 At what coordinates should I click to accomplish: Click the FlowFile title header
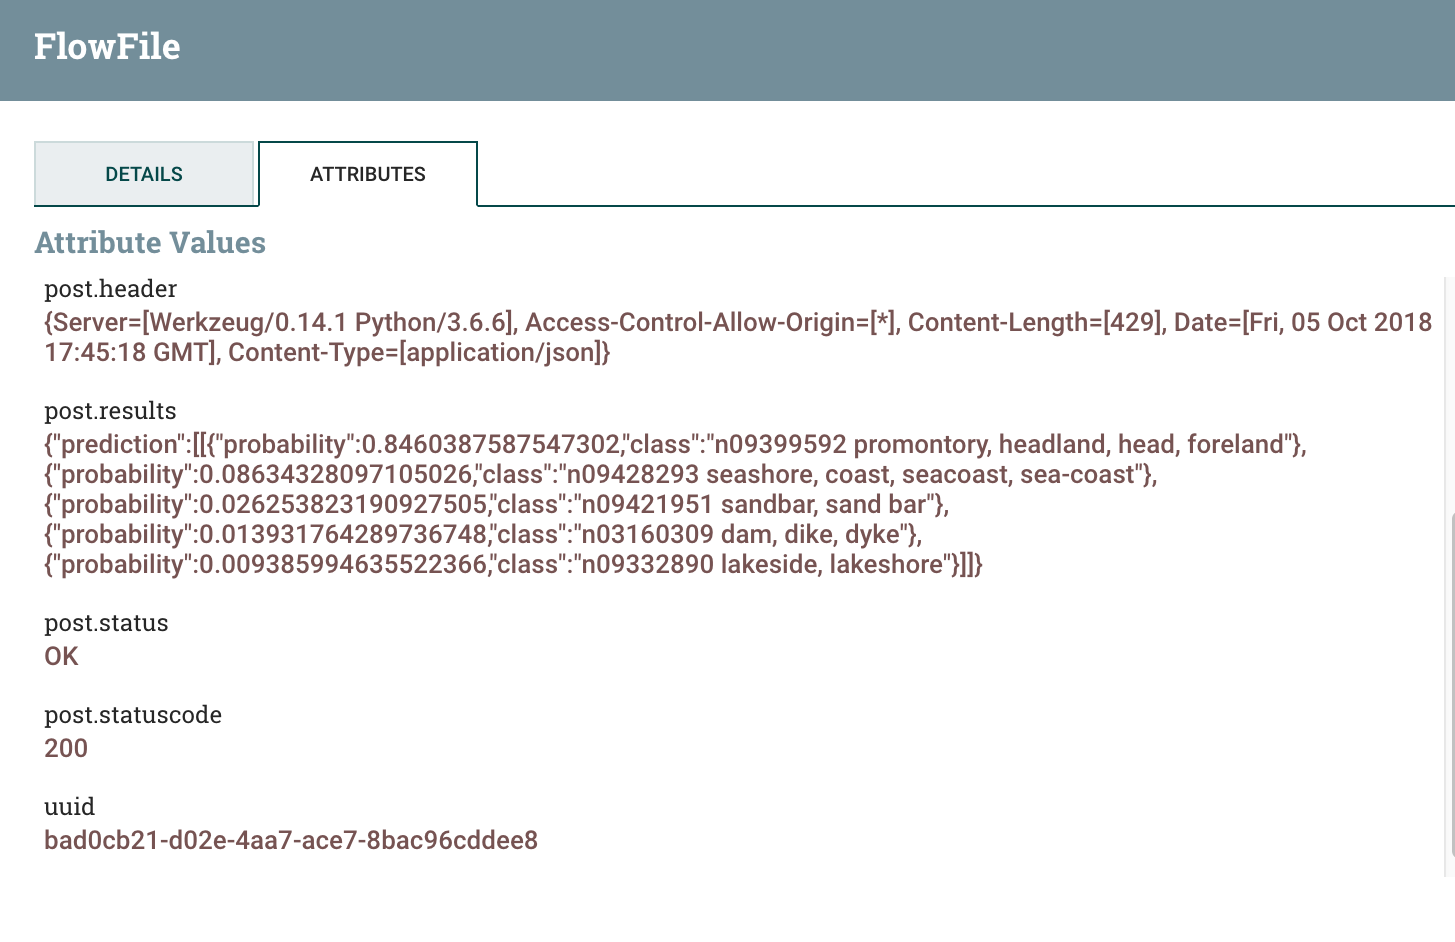click(107, 46)
